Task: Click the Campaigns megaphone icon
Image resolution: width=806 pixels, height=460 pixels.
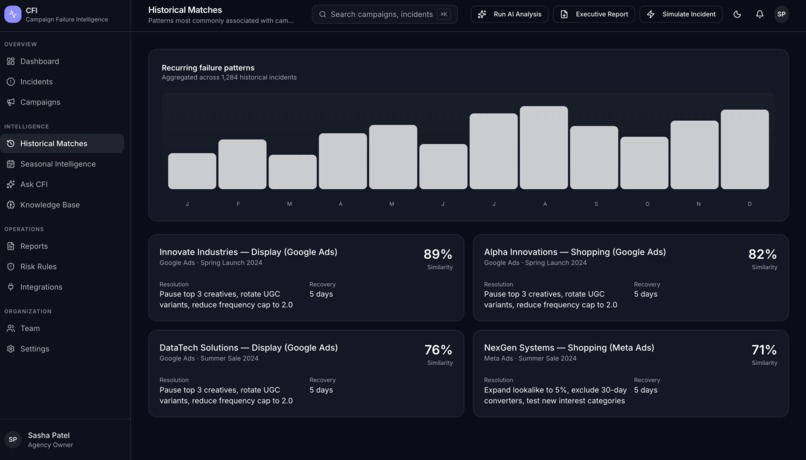Action: click(11, 102)
